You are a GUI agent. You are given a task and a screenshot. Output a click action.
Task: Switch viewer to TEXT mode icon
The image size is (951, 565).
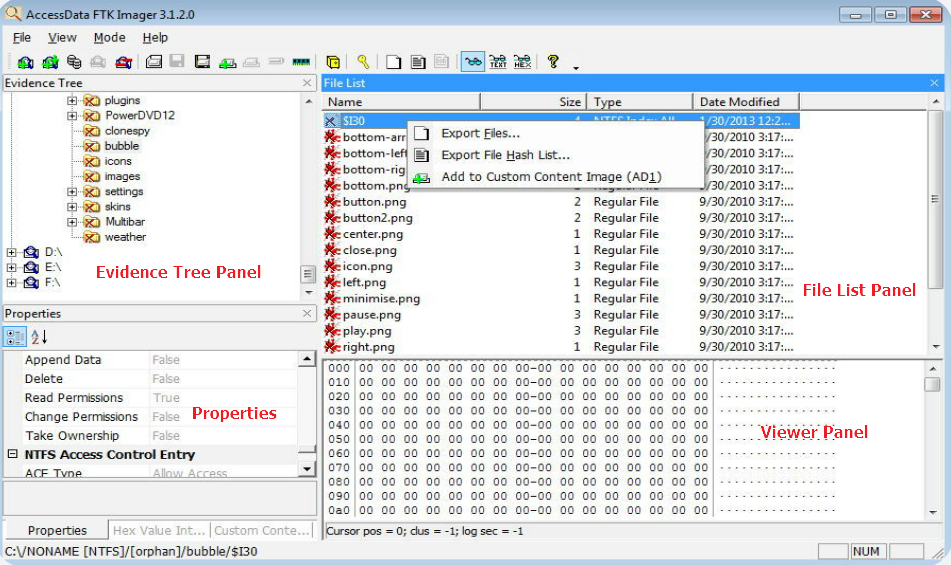(x=498, y=62)
